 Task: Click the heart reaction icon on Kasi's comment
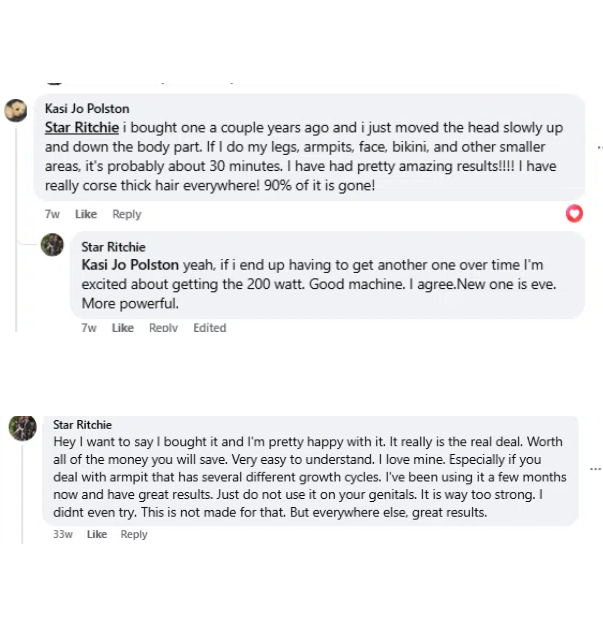pos(574,213)
